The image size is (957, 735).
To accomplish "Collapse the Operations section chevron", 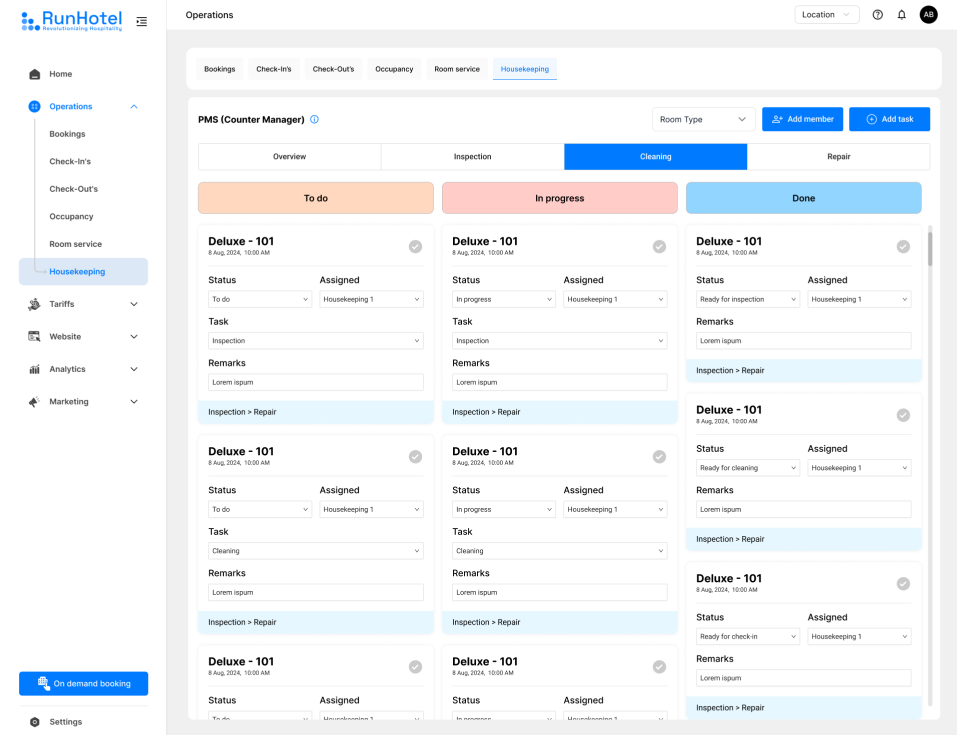I will tap(134, 106).
